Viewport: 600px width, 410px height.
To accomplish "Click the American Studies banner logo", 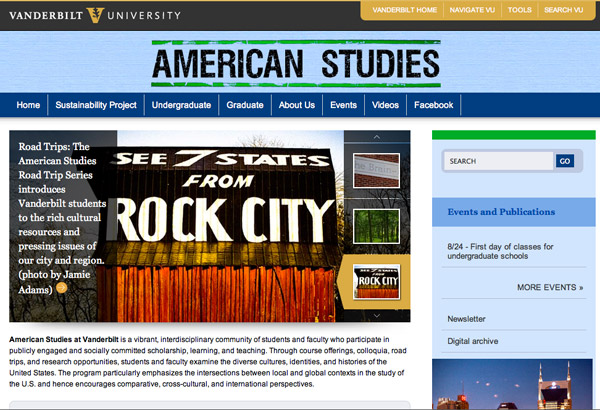I will point(295,64).
